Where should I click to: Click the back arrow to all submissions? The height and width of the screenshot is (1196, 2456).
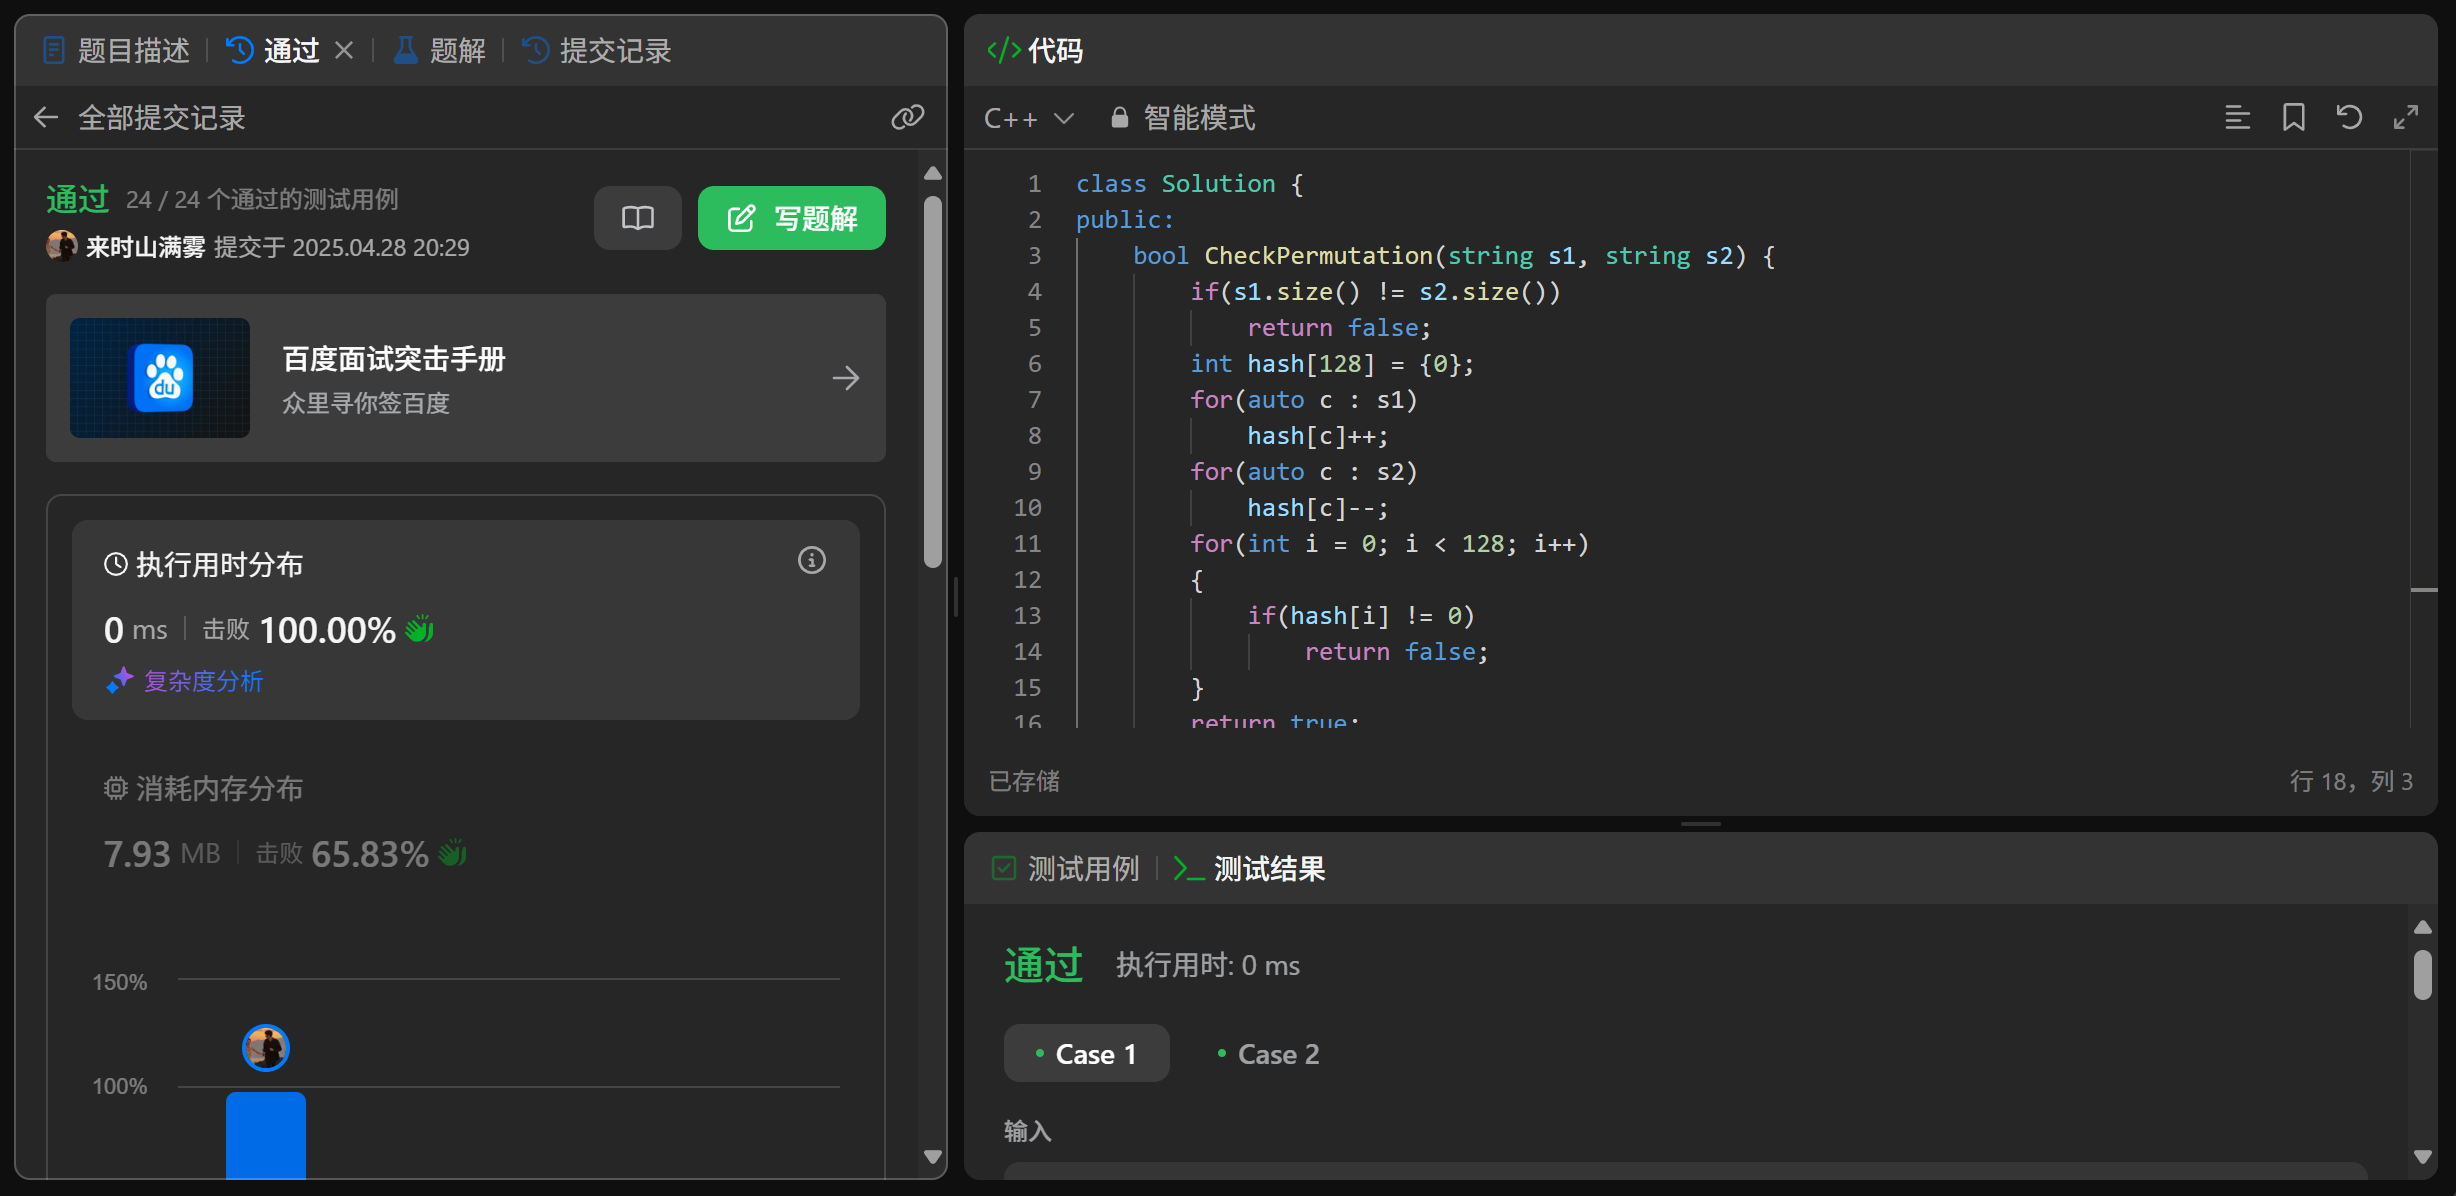point(46,118)
